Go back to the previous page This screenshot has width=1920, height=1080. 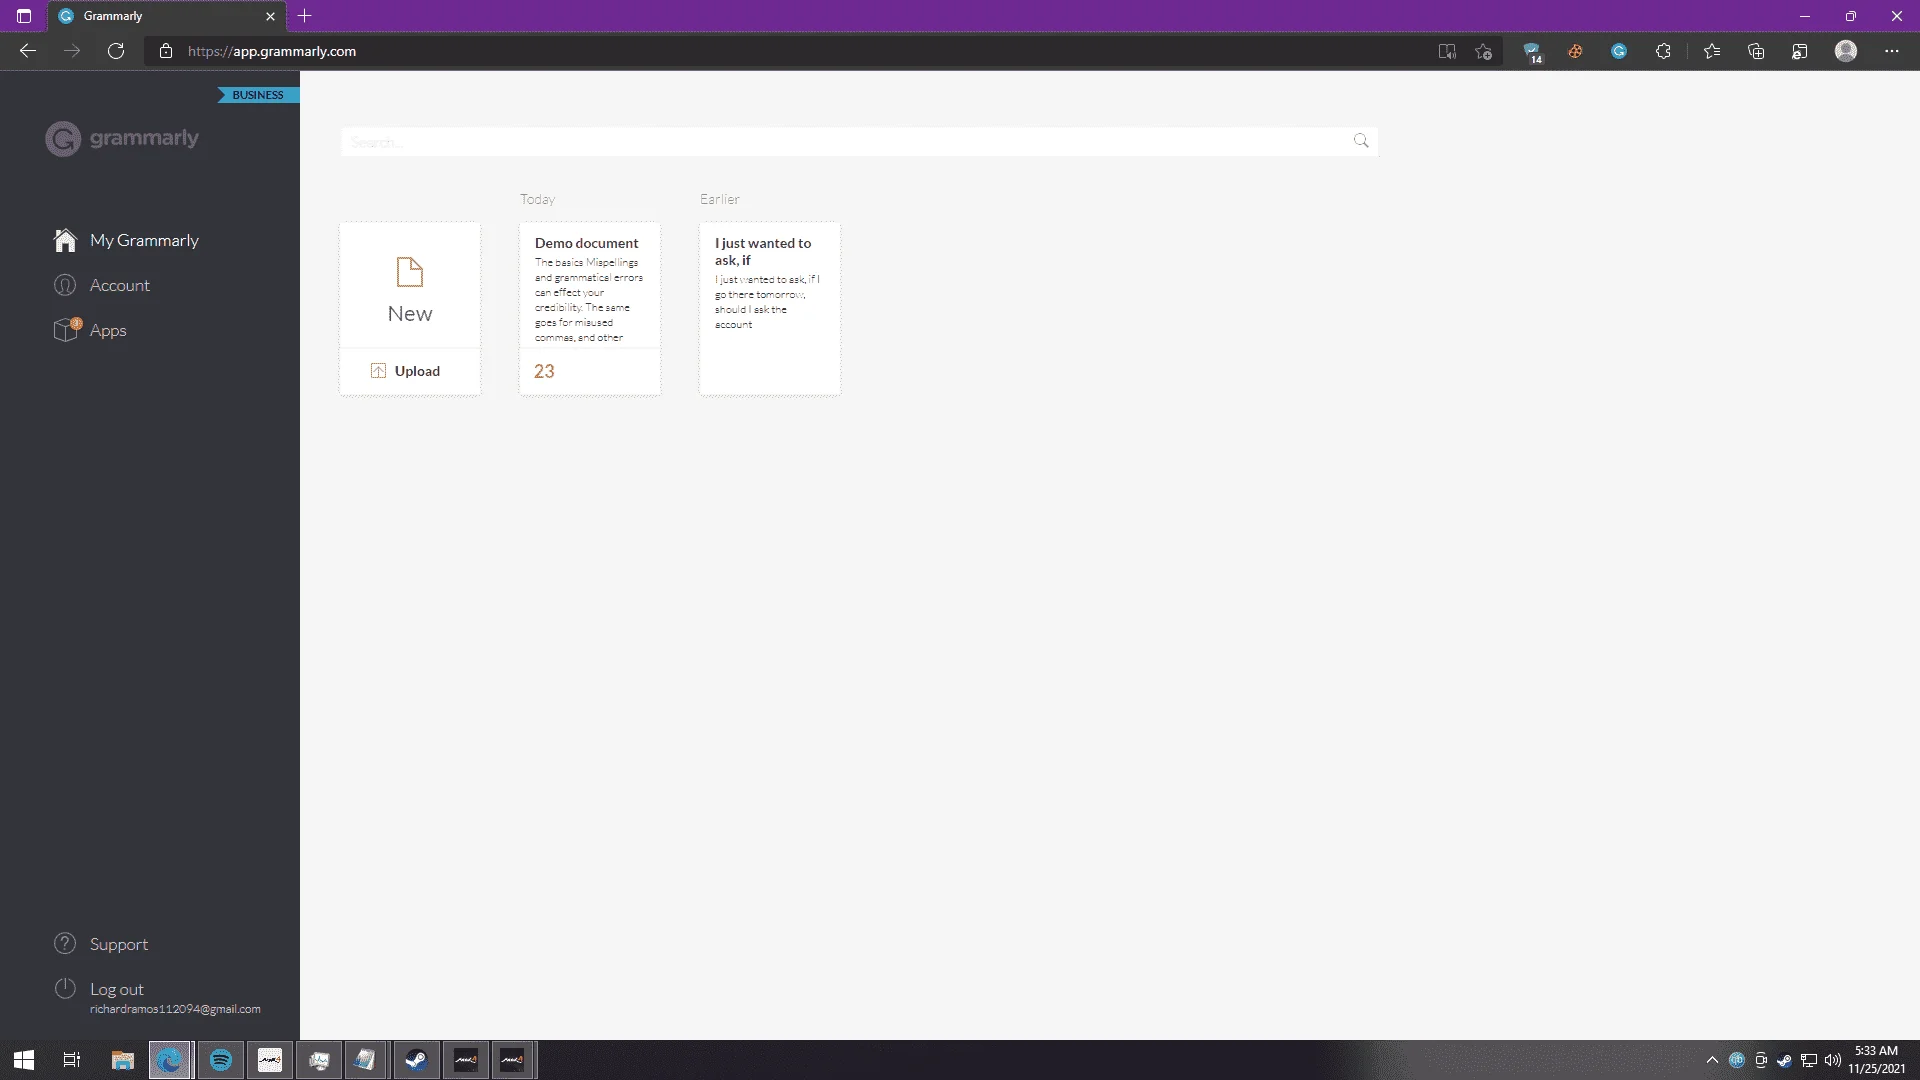pos(28,51)
